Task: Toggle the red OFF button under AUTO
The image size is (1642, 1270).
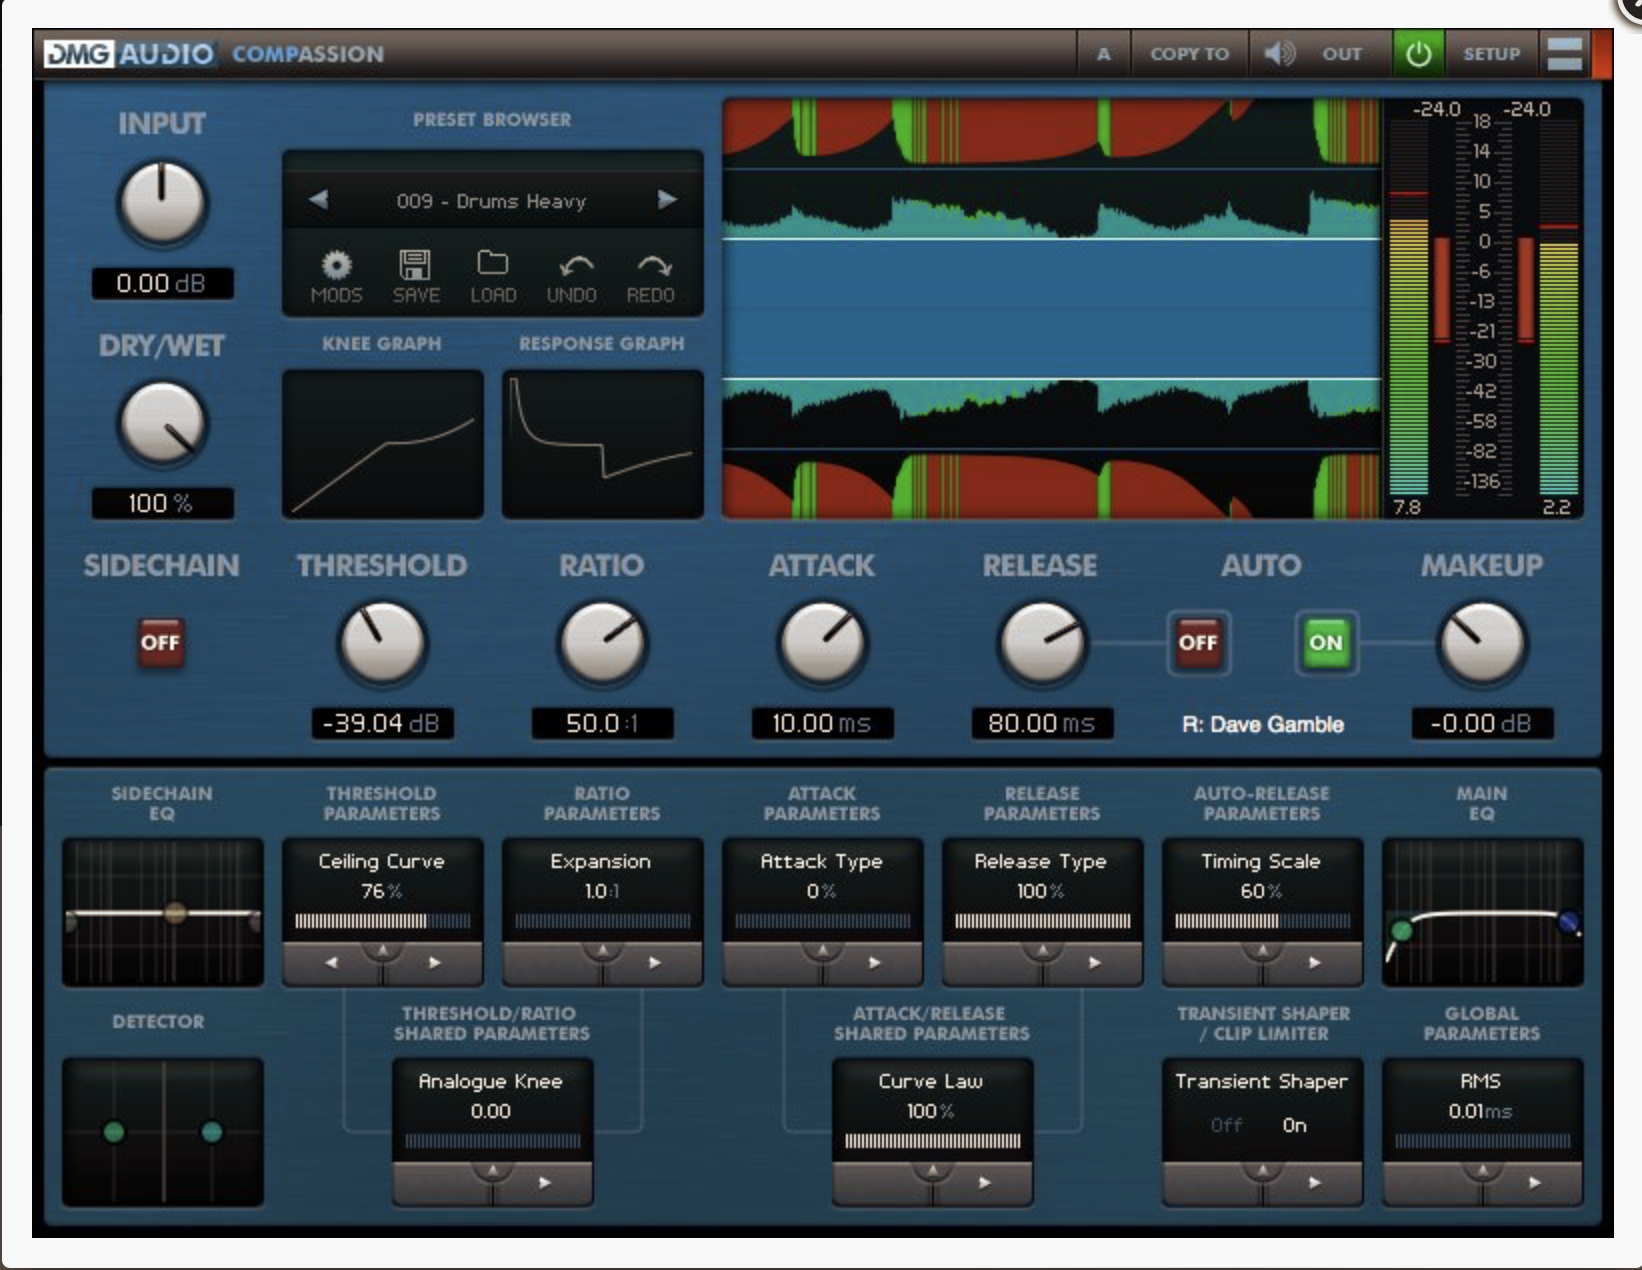Action: [x=1198, y=642]
